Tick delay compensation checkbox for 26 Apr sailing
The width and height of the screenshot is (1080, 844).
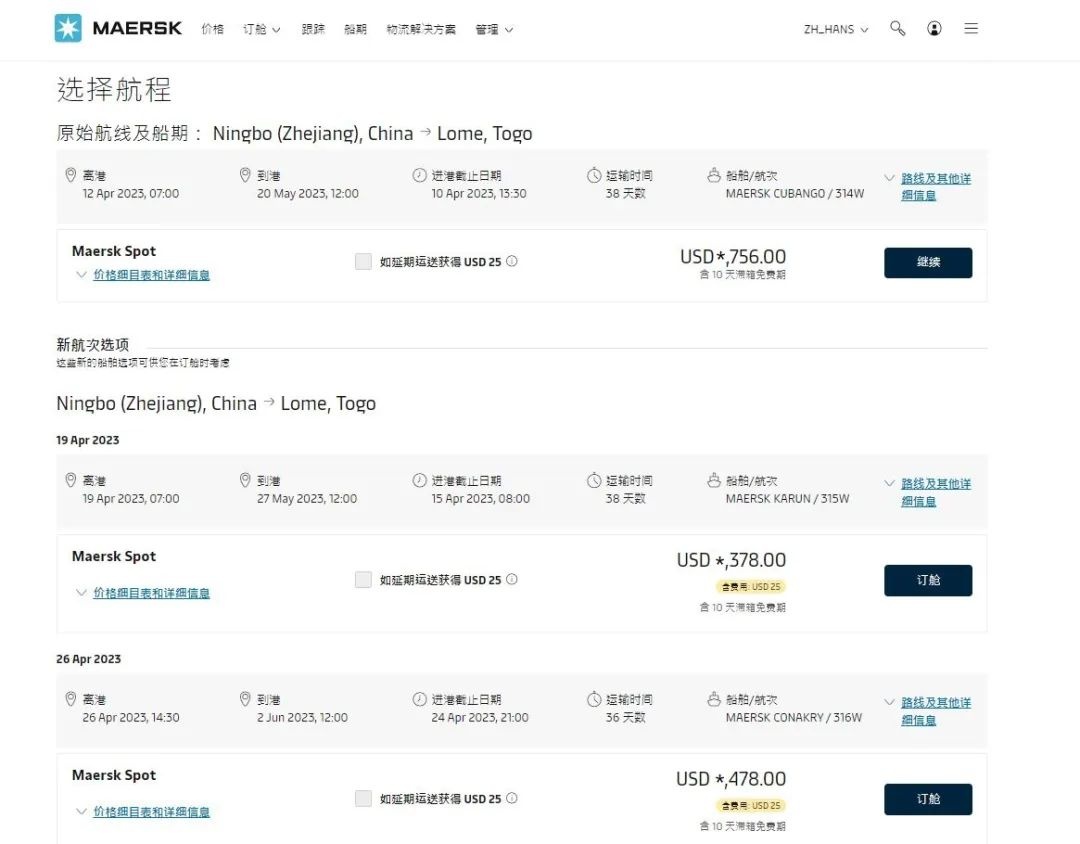click(x=363, y=799)
